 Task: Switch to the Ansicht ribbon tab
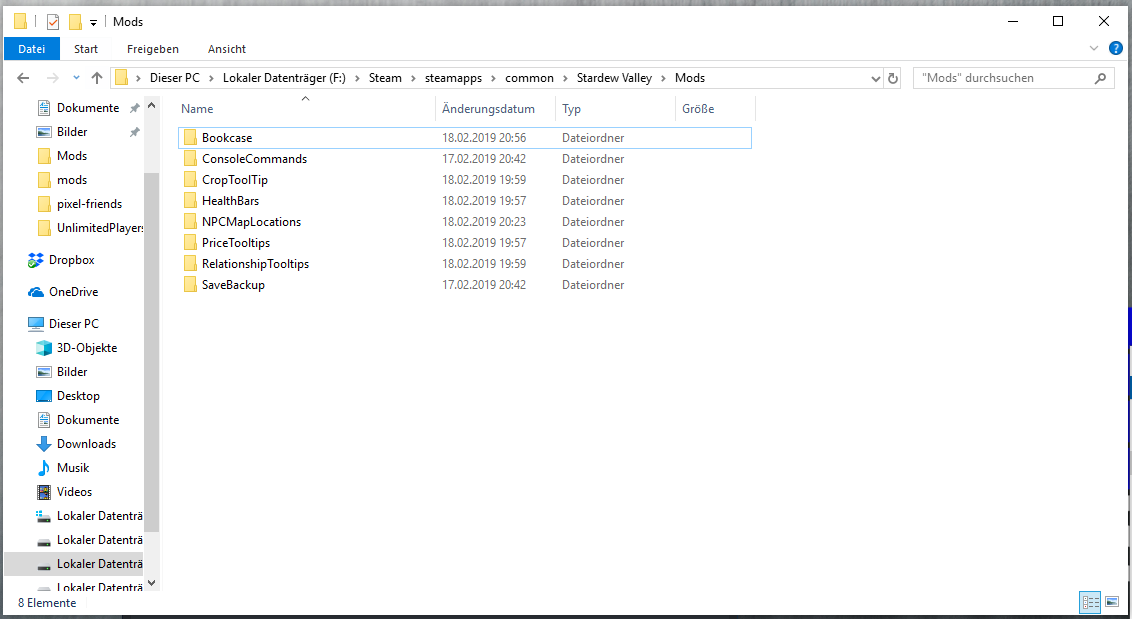(227, 49)
